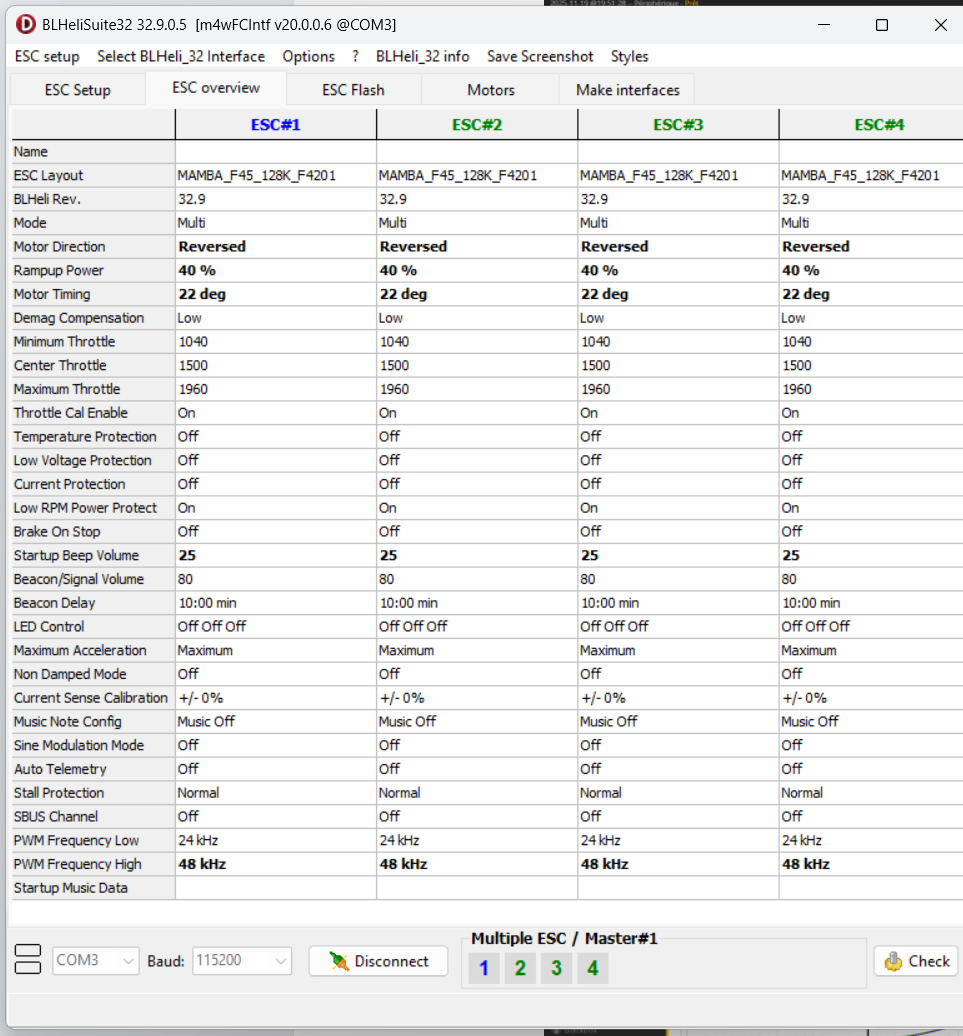The width and height of the screenshot is (963, 1036).
Task: Toggle ESC 1 selector button
Action: click(x=484, y=968)
